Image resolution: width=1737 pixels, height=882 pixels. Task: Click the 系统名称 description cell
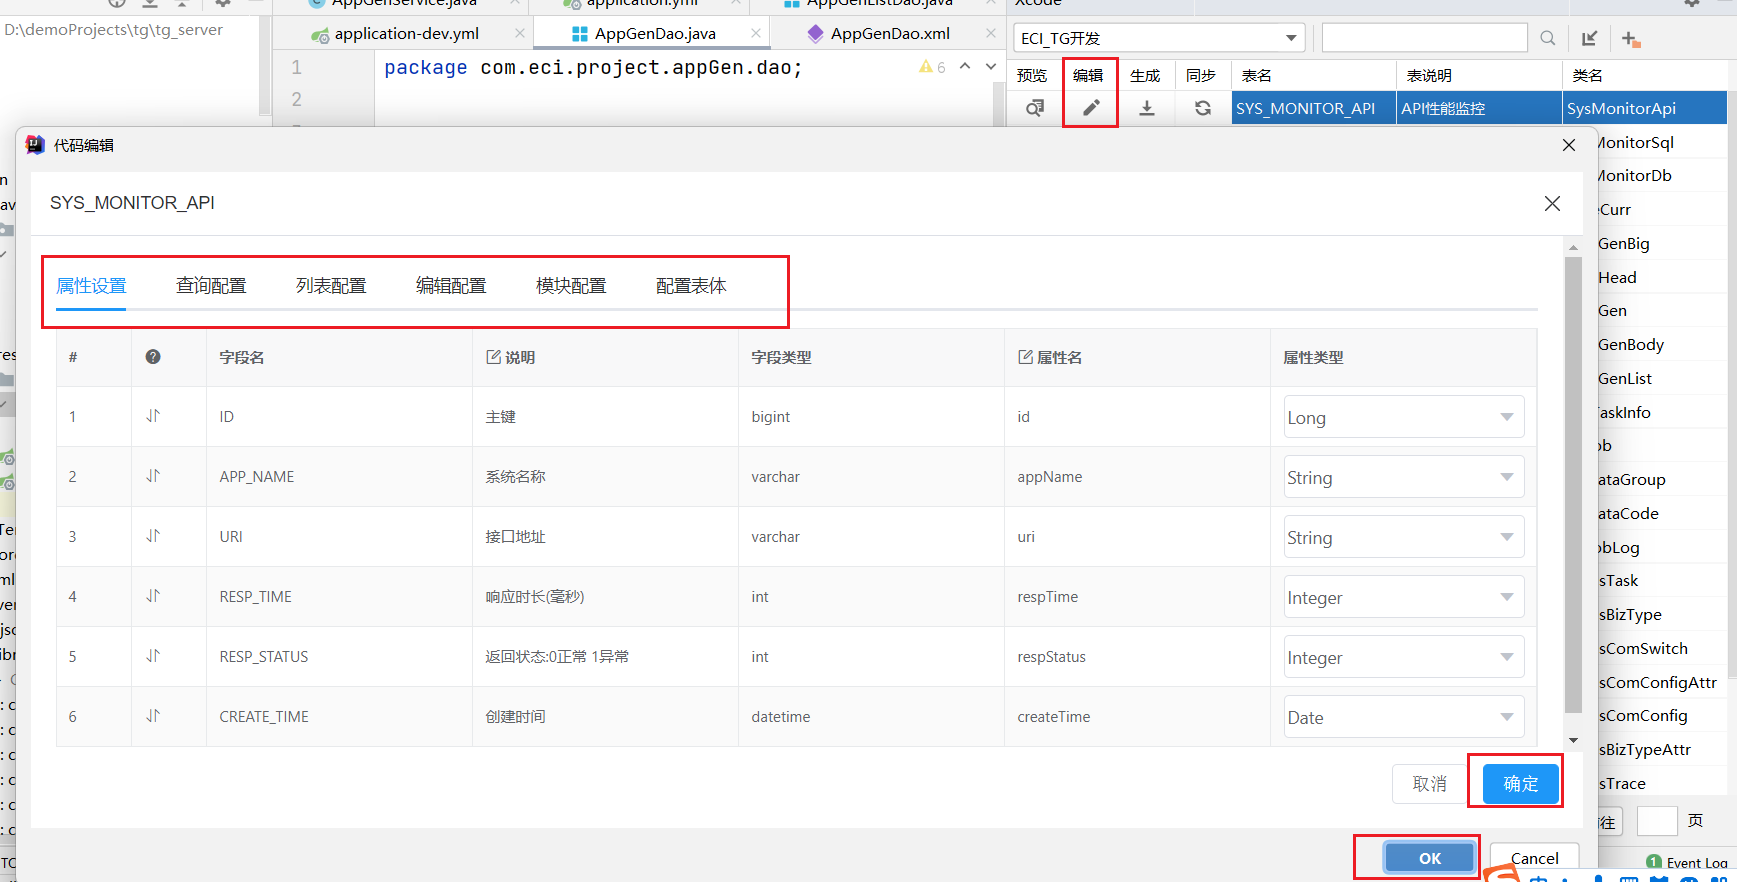pos(605,476)
